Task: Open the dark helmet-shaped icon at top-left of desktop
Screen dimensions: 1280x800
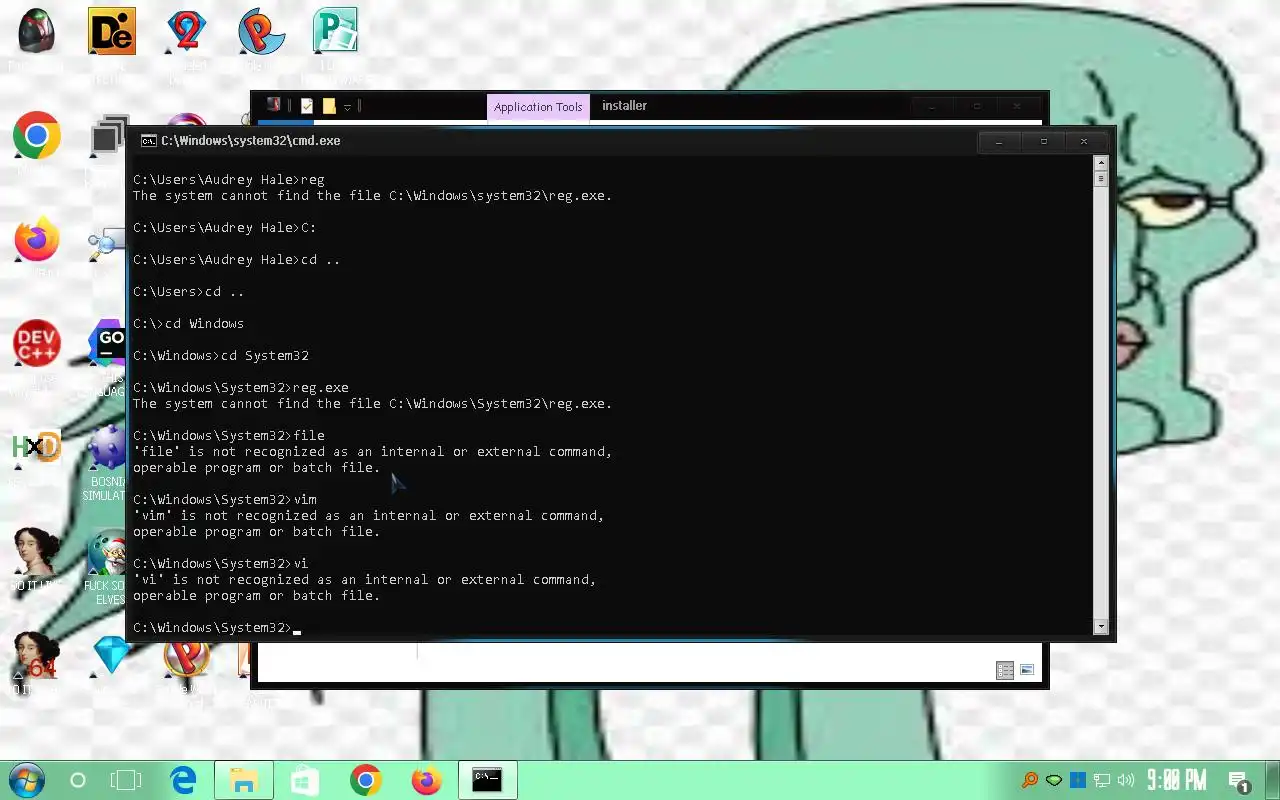Action: pos(37,31)
